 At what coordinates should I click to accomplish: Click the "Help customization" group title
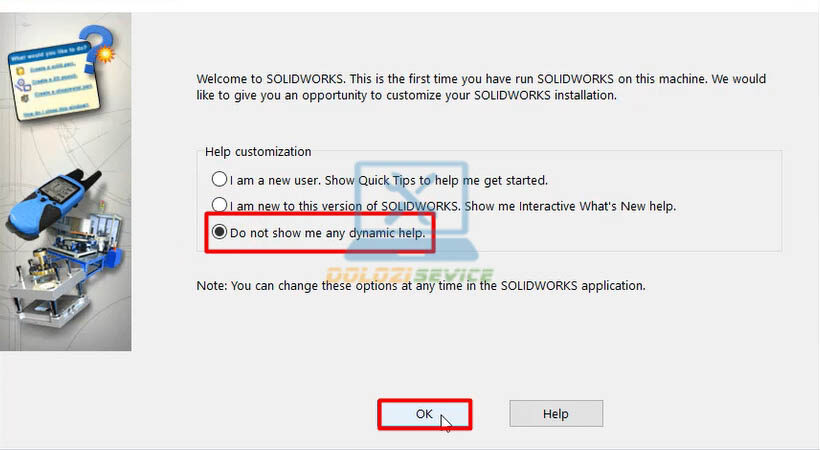click(258, 152)
